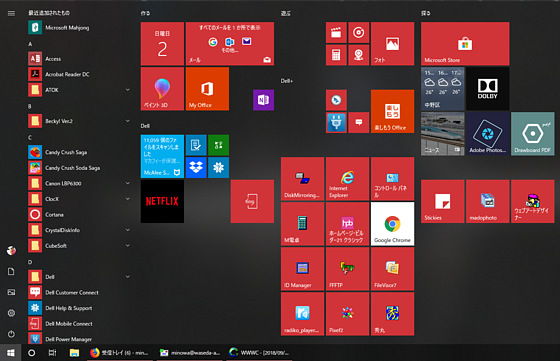
Task: Open the OneNote tile
Action: click(264, 100)
